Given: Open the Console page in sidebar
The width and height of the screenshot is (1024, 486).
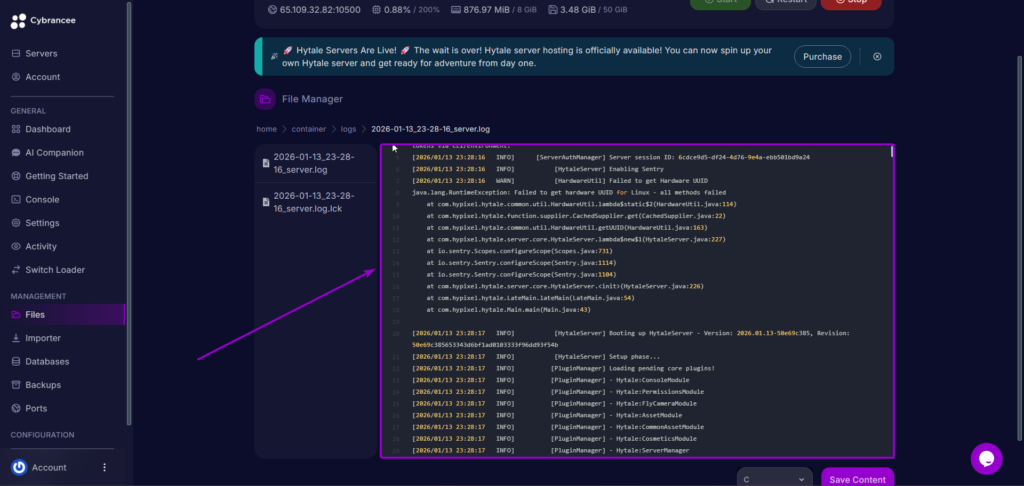Looking at the screenshot, I should pos(42,199).
